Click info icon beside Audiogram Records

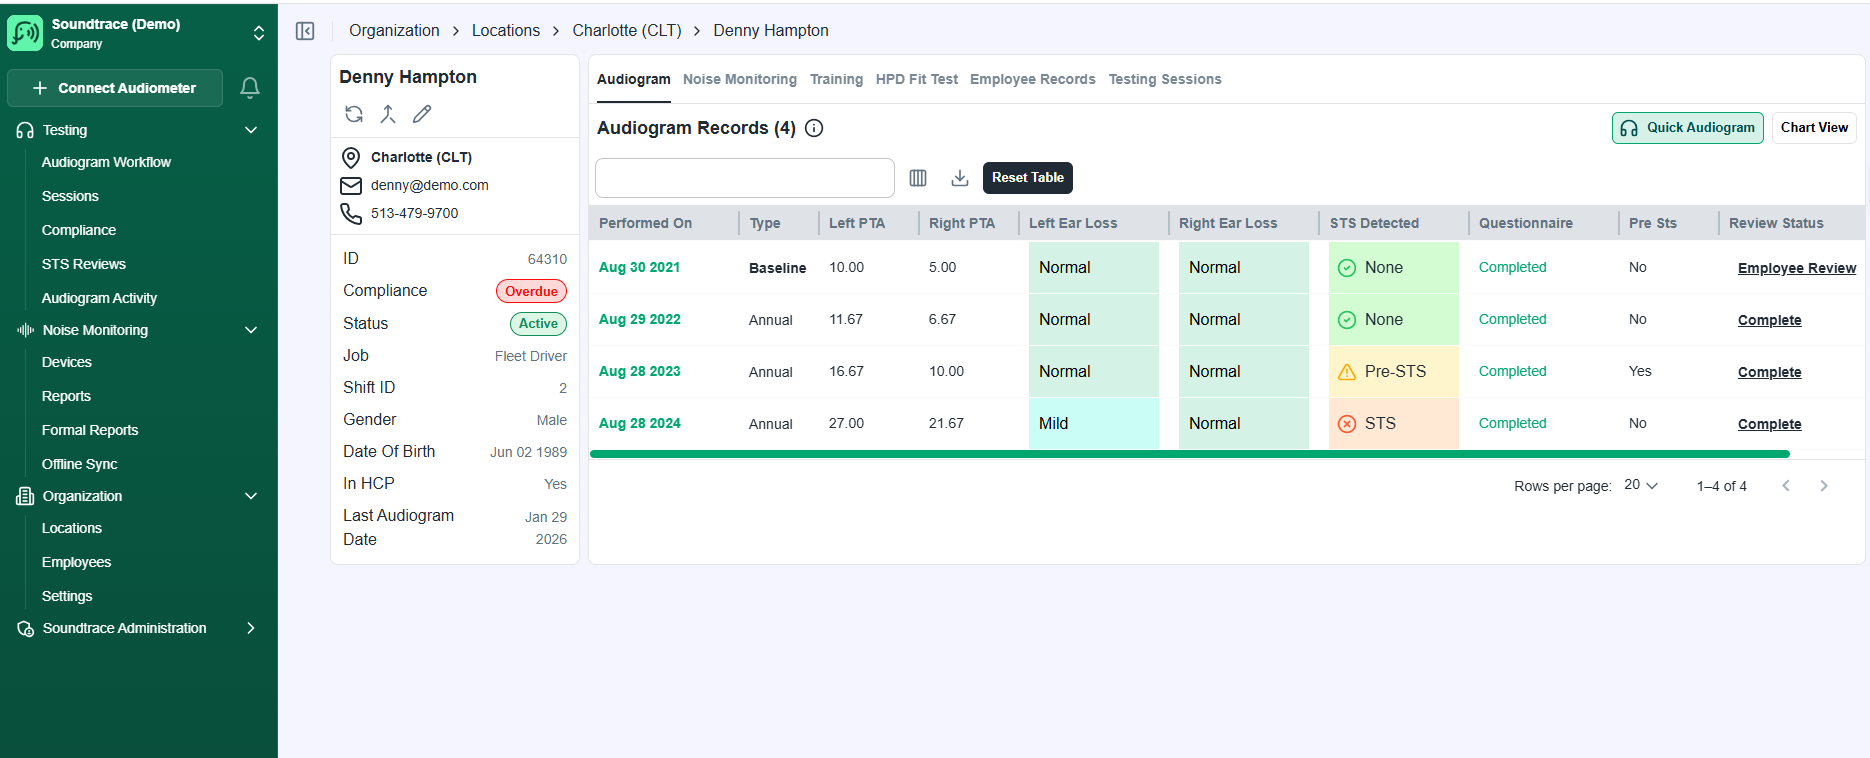[814, 128]
